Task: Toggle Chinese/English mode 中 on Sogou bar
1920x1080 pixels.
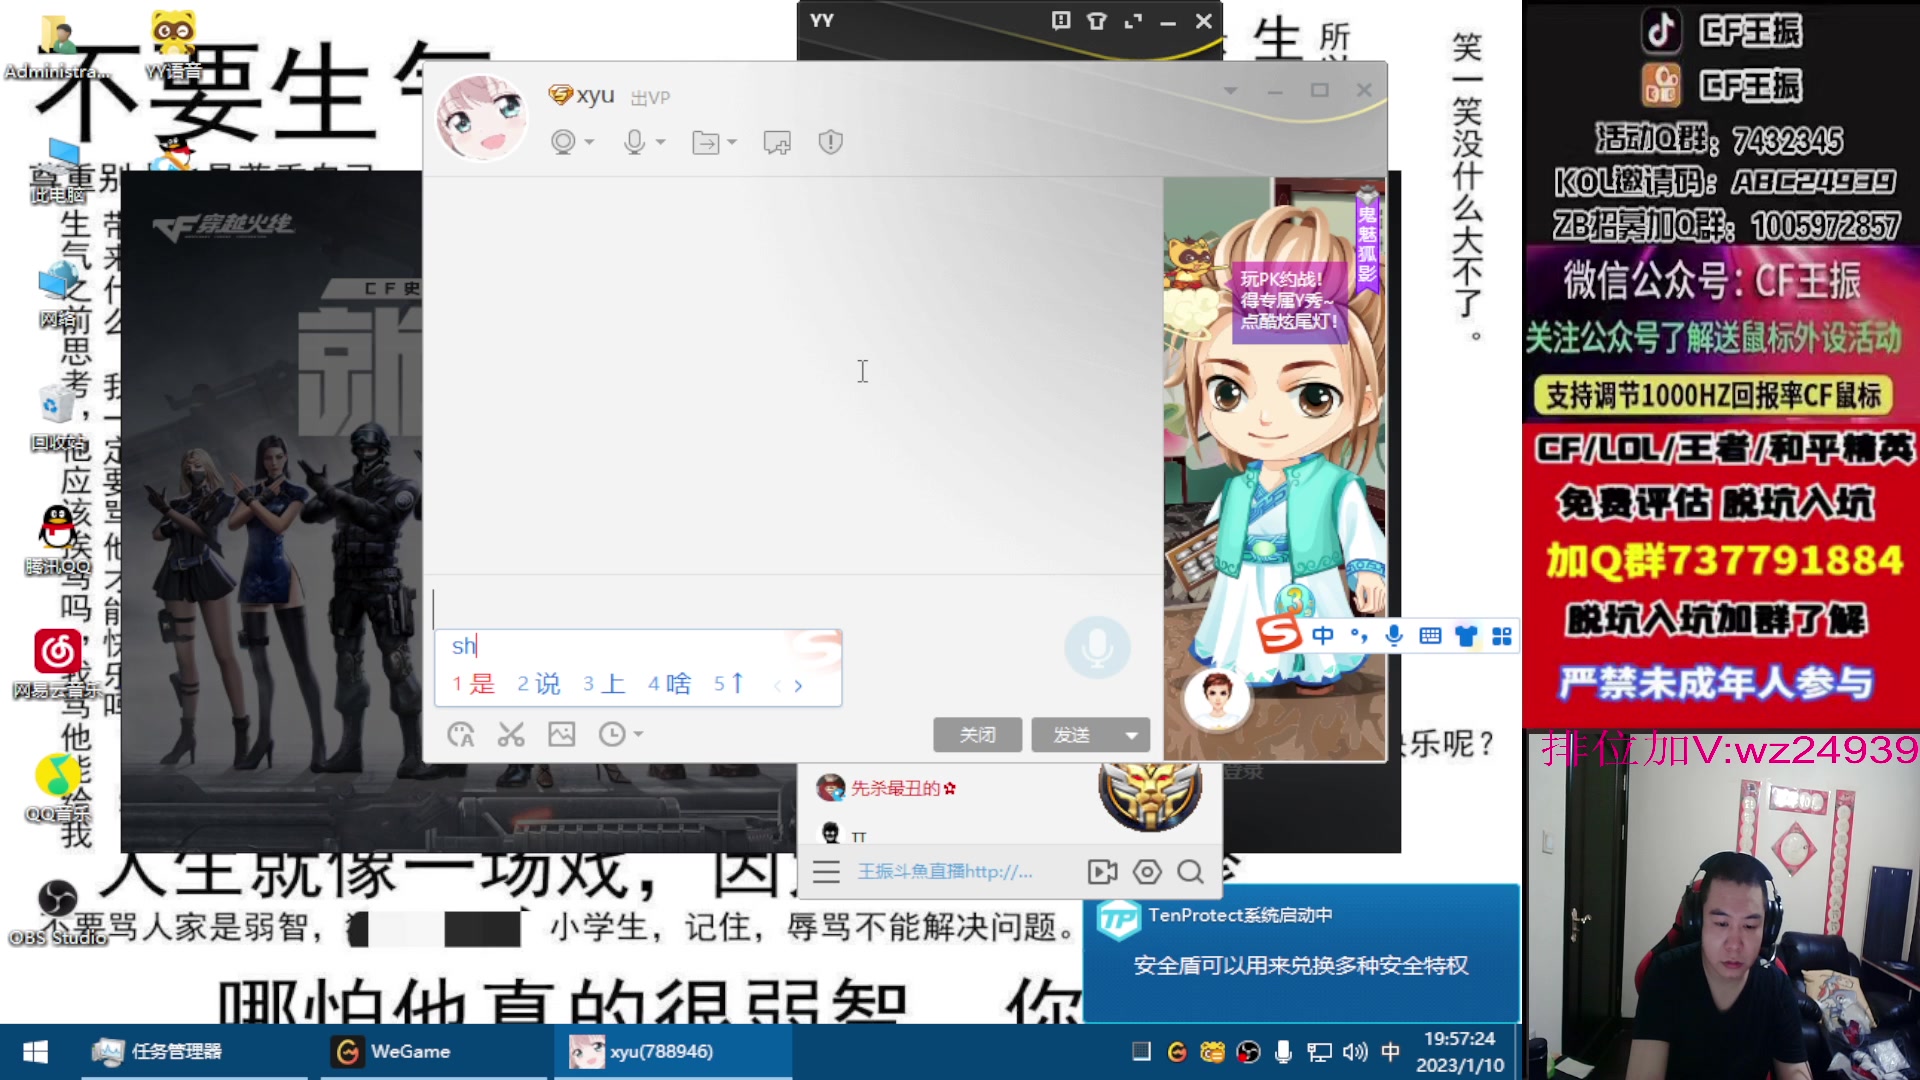Action: pyautogui.click(x=1323, y=636)
